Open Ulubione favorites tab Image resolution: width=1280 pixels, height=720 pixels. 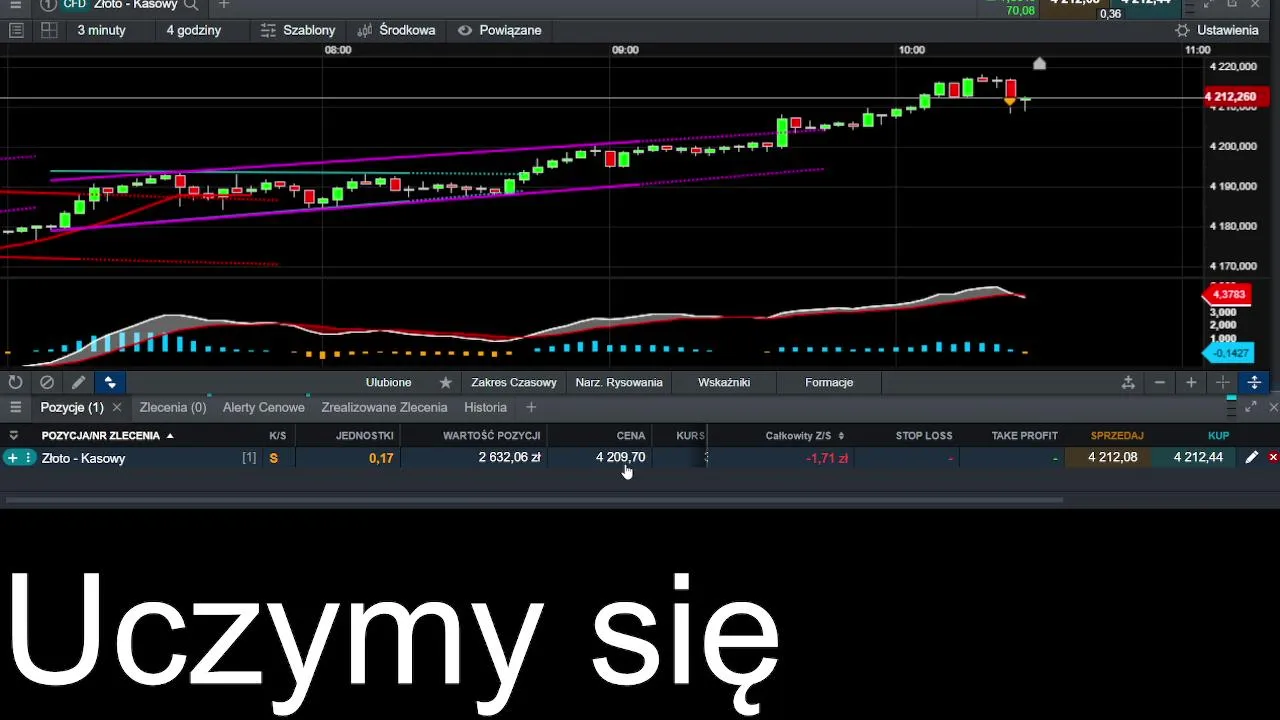(388, 382)
